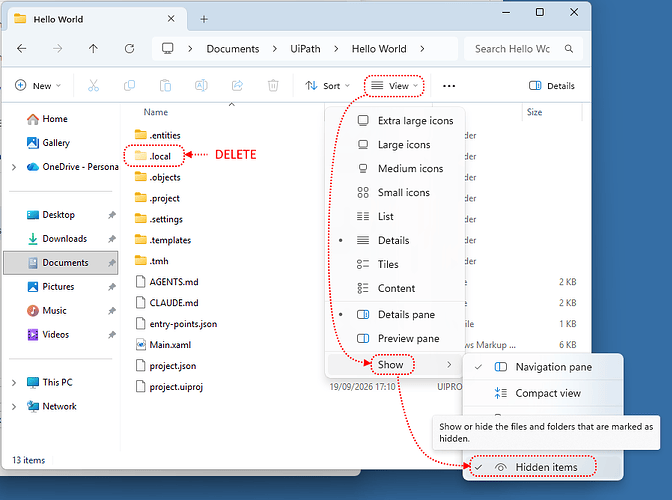Choose the Details layout option in View menu

395,241
